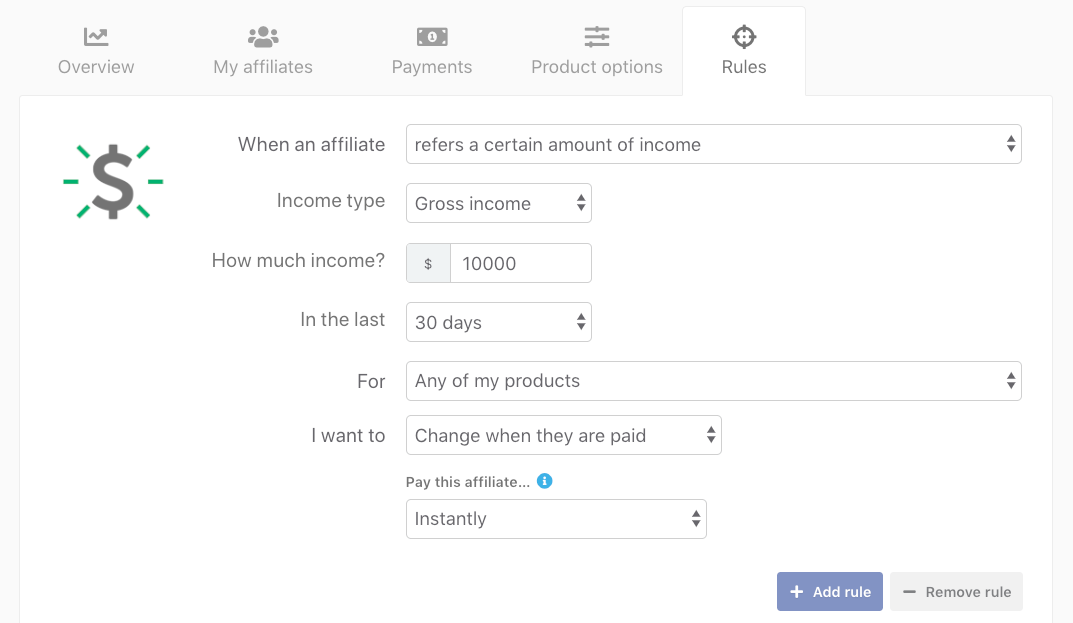
Task: Click the Remove rule button
Action: point(957,592)
